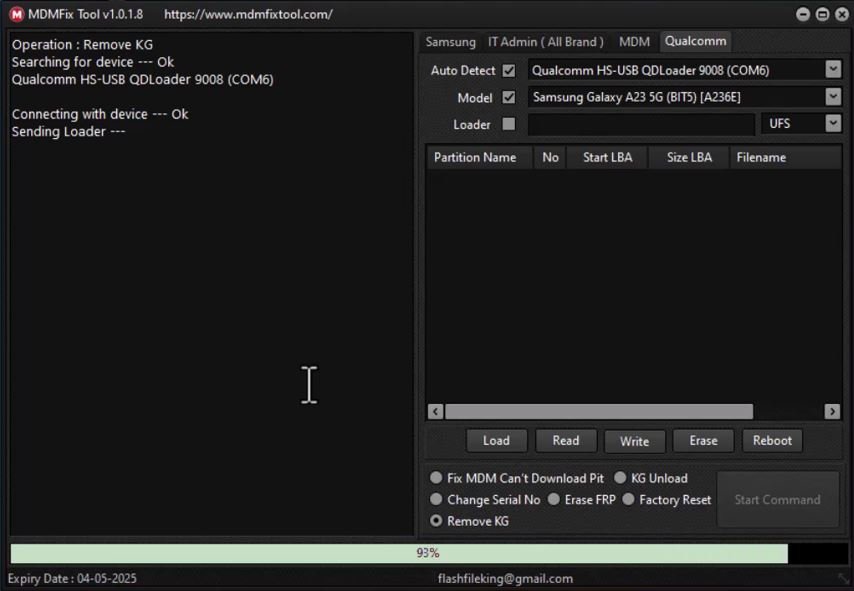Click the Reboot button
Screen dimensions: 854x591
point(772,441)
